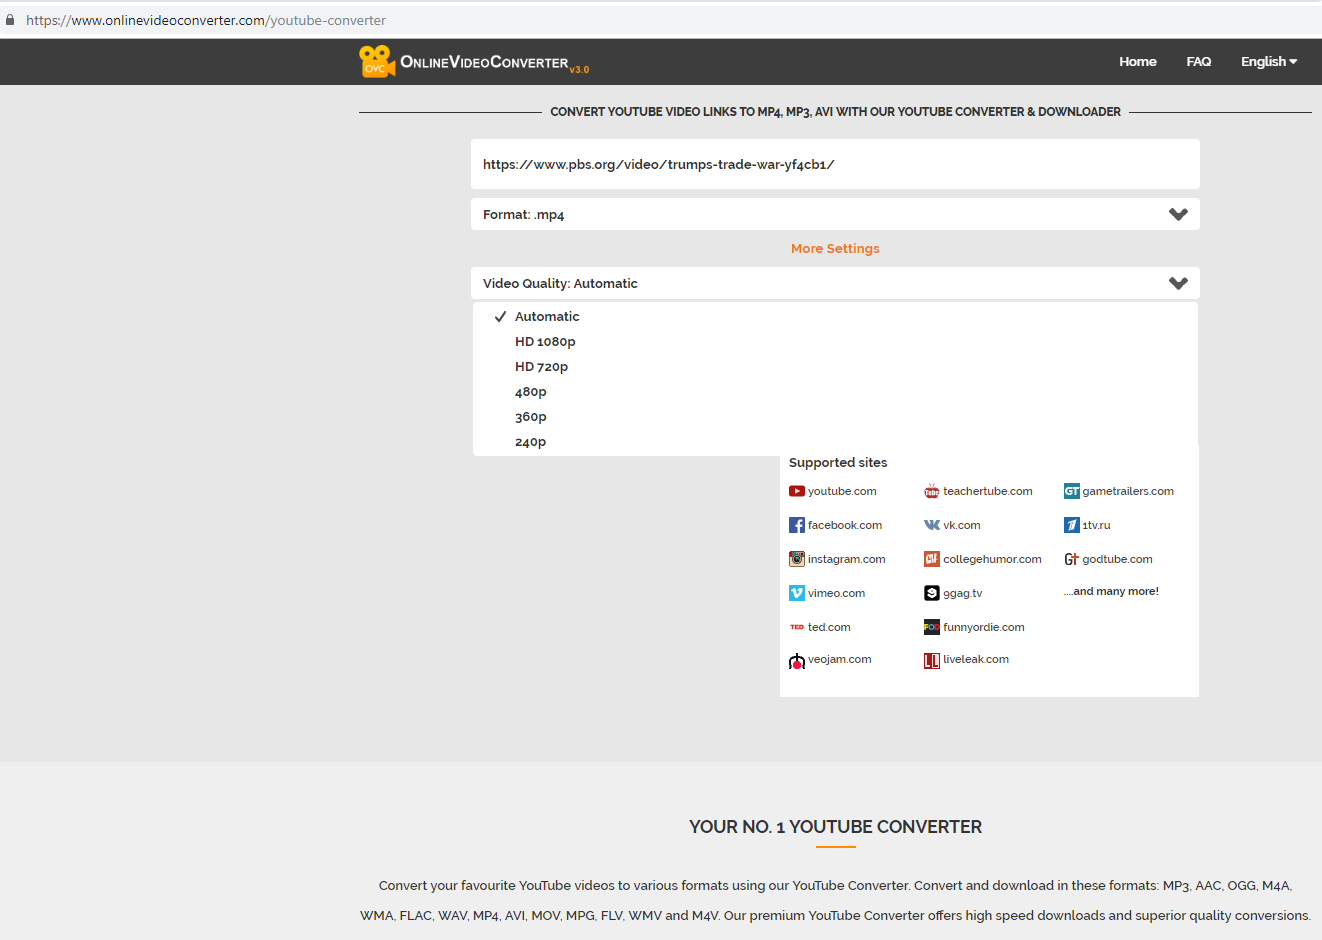Click the liveleak.com site icon
This screenshot has height=940, width=1322.
932,660
